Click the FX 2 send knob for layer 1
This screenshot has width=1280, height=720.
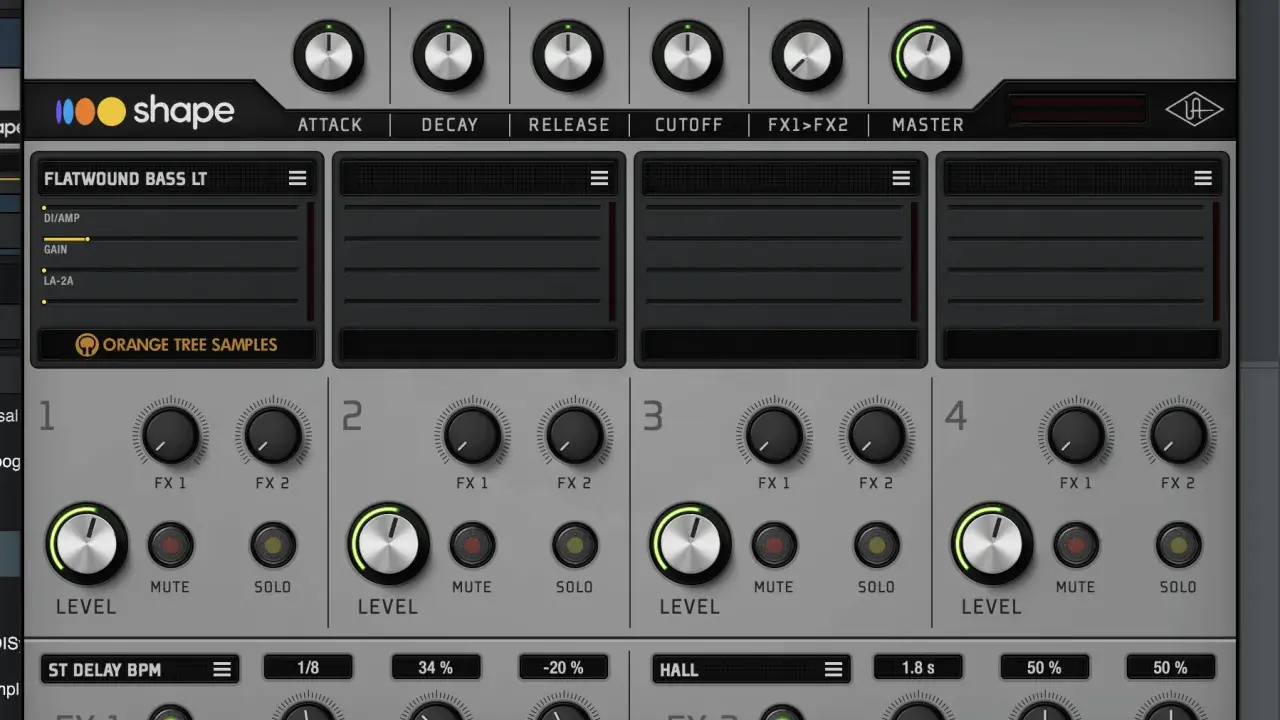273,435
